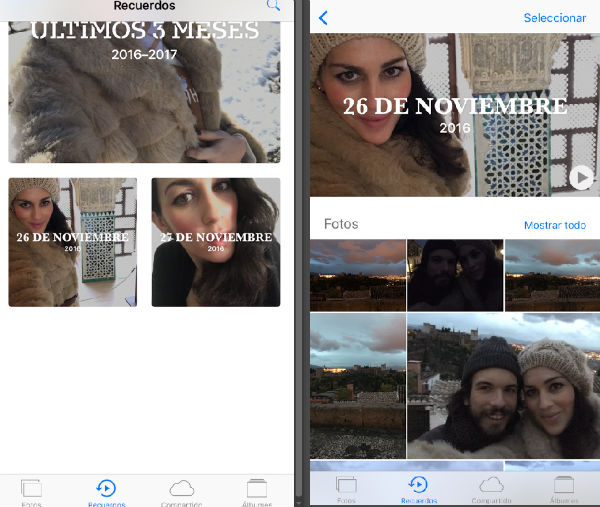Open large couple selfie with beanies photo
Image resolution: width=600 pixels, height=507 pixels.
[x=504, y=386]
